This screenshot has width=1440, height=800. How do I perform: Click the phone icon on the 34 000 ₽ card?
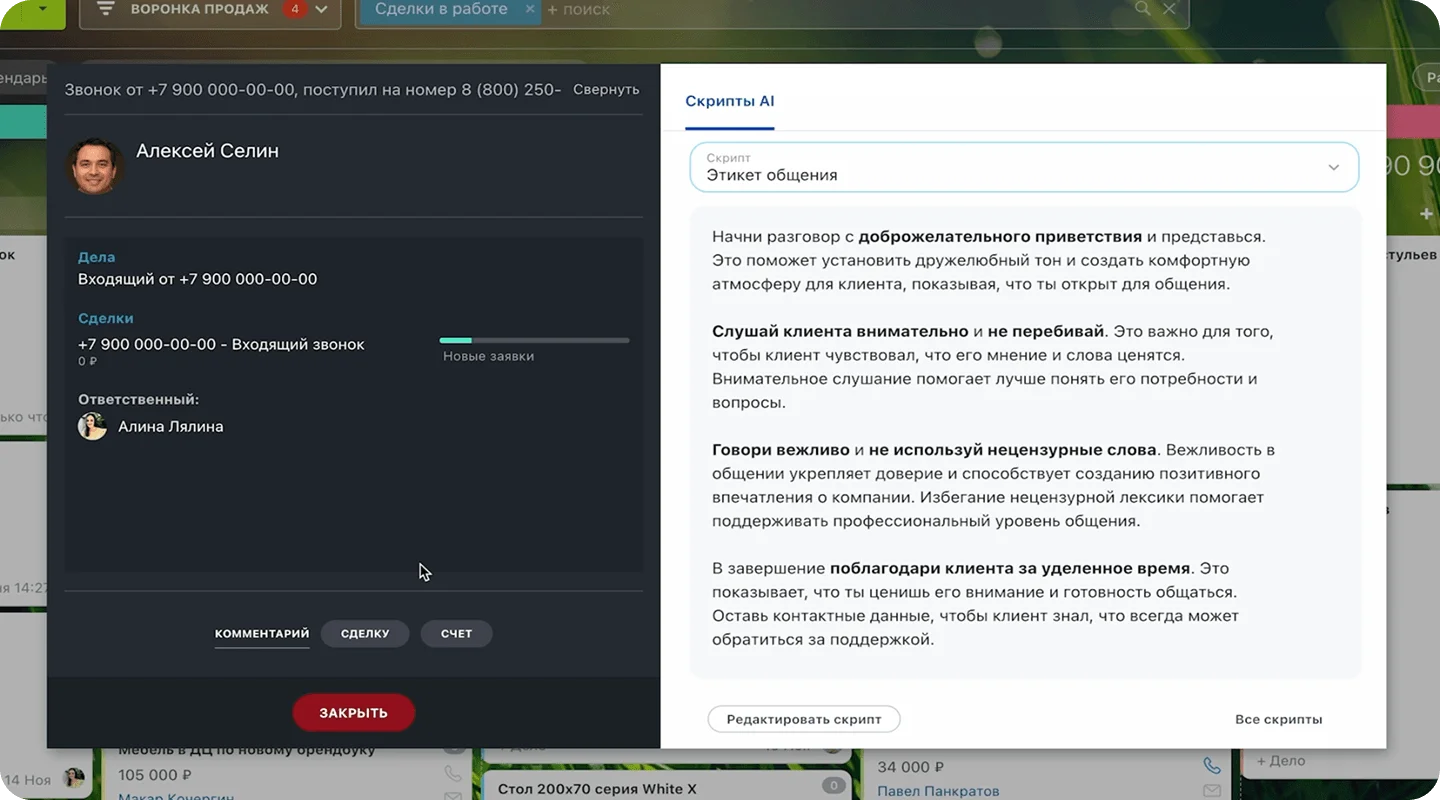pyautogui.click(x=1212, y=766)
